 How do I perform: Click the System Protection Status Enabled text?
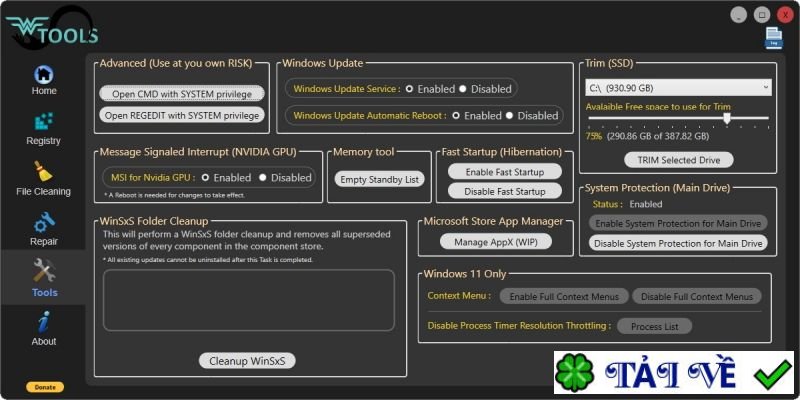[645, 204]
